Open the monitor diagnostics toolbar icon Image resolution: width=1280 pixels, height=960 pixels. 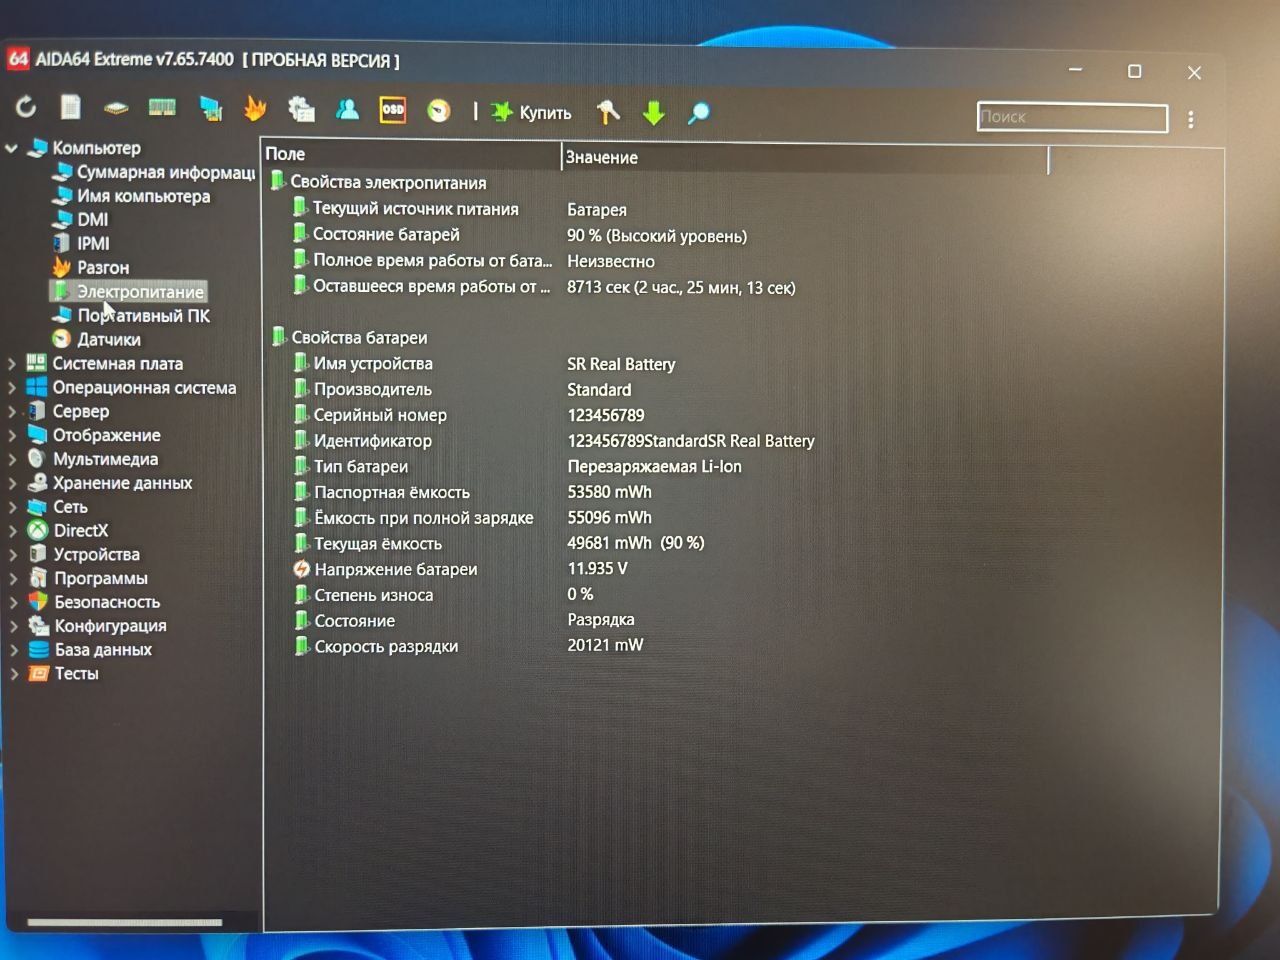(x=211, y=108)
